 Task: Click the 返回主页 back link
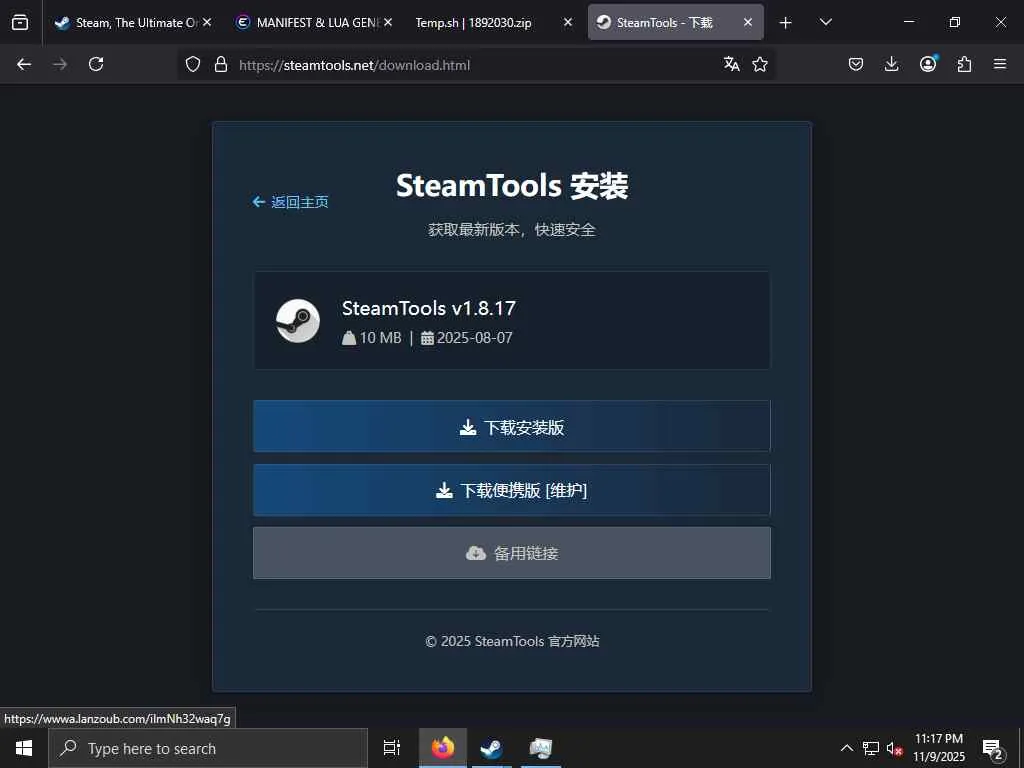[290, 202]
